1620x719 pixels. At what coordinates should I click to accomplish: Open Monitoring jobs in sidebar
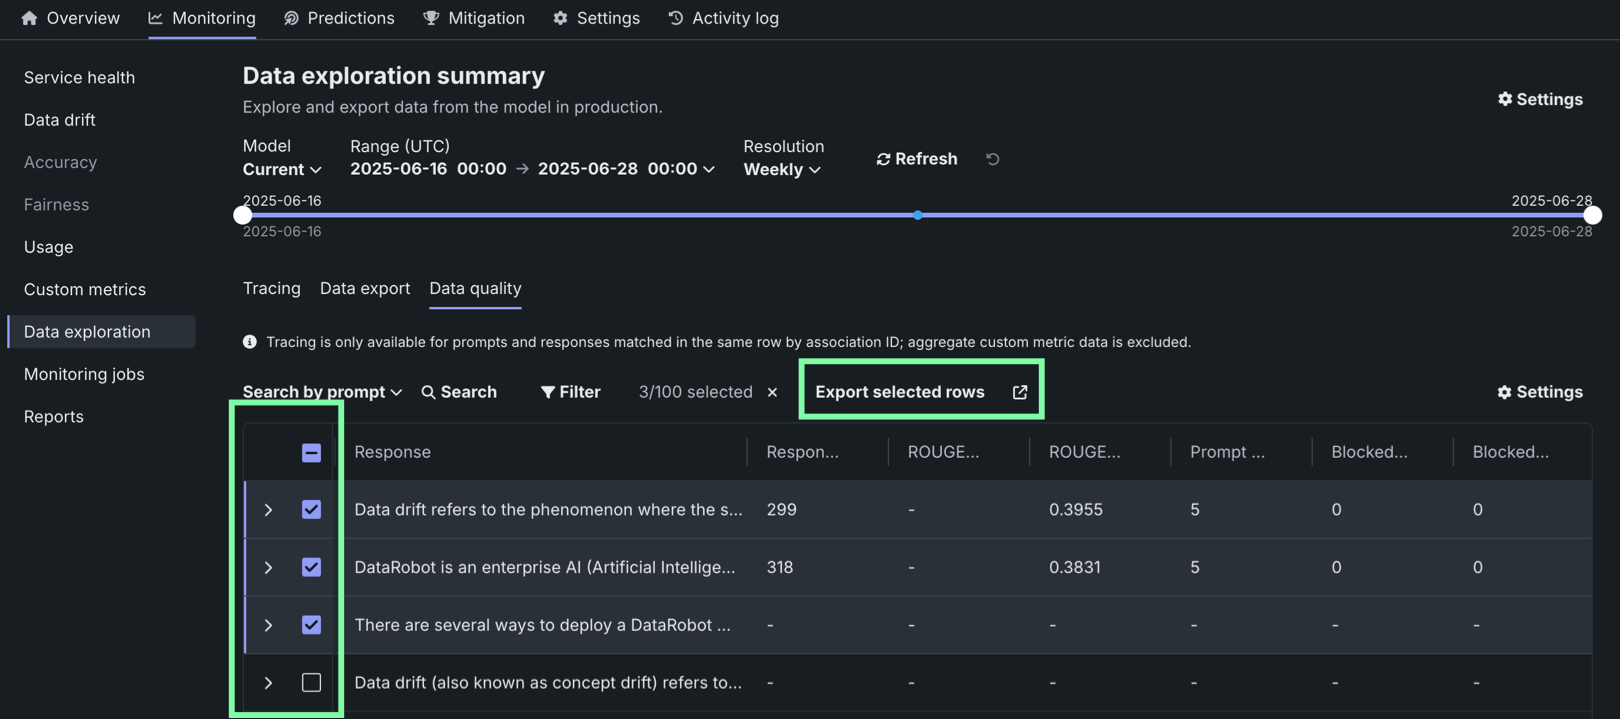pos(84,374)
